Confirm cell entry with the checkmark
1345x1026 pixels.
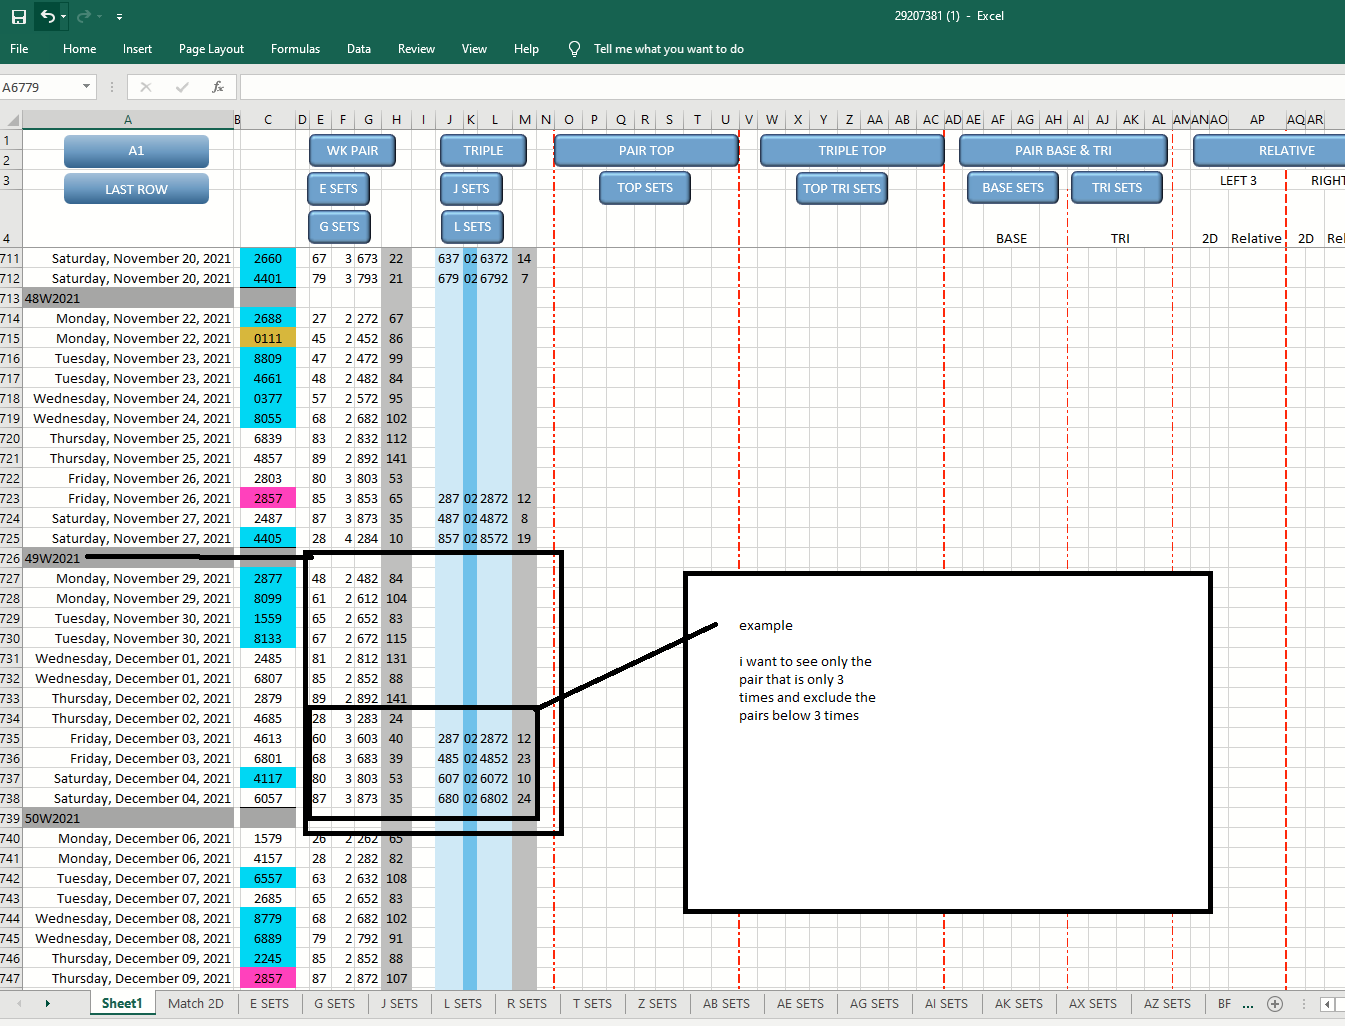(x=182, y=87)
